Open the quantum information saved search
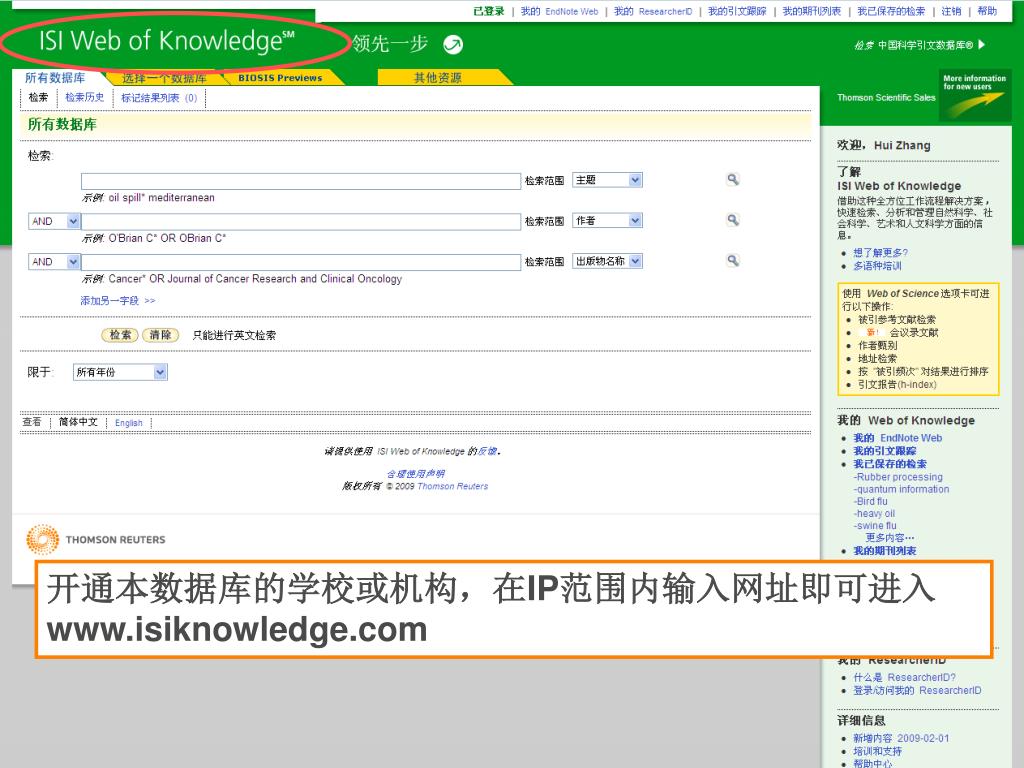The width and height of the screenshot is (1024, 768). click(901, 489)
